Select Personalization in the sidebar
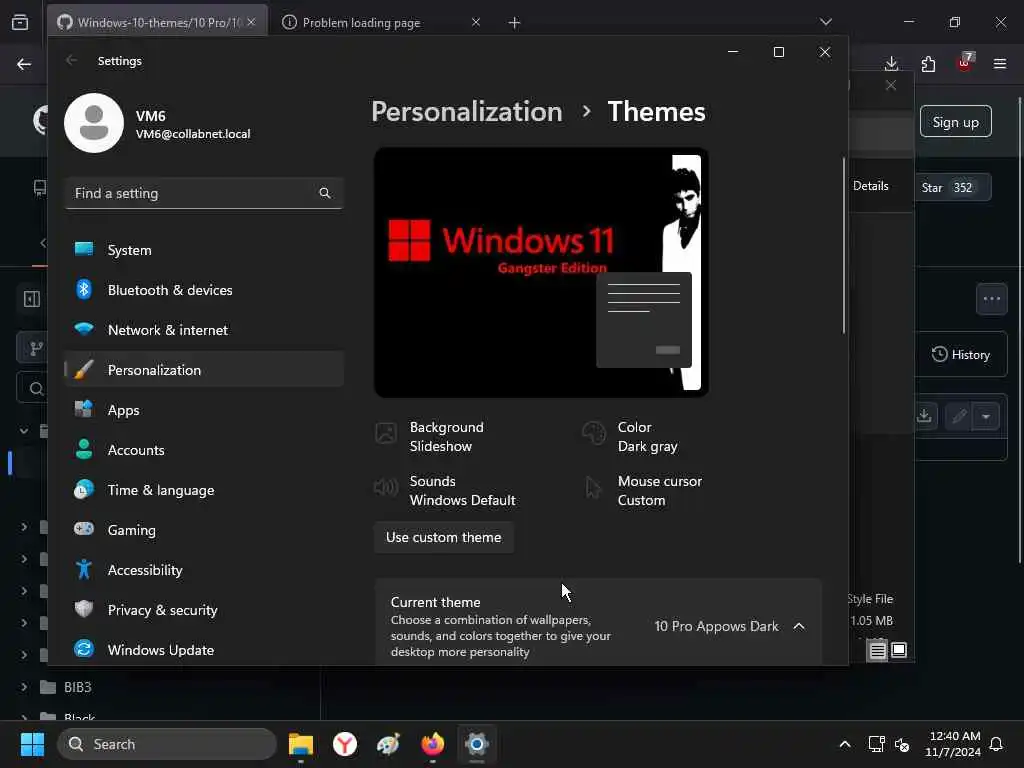1024x768 pixels. click(x=204, y=370)
